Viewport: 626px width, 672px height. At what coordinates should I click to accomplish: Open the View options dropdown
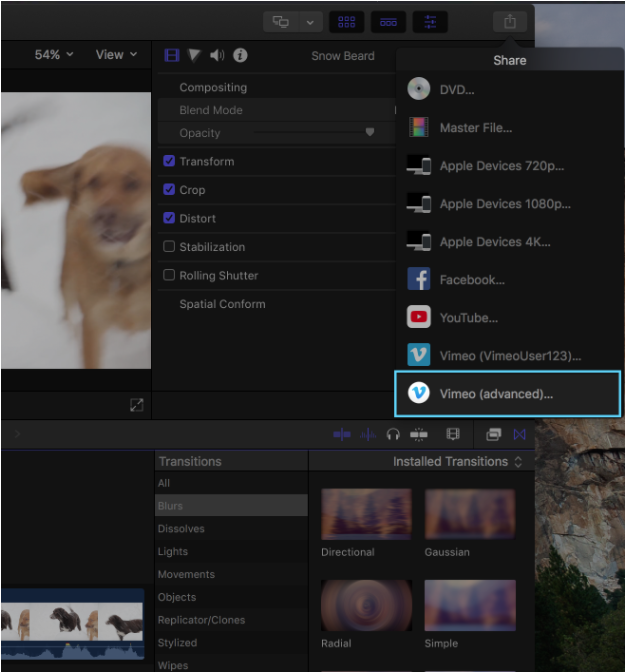tap(115, 55)
